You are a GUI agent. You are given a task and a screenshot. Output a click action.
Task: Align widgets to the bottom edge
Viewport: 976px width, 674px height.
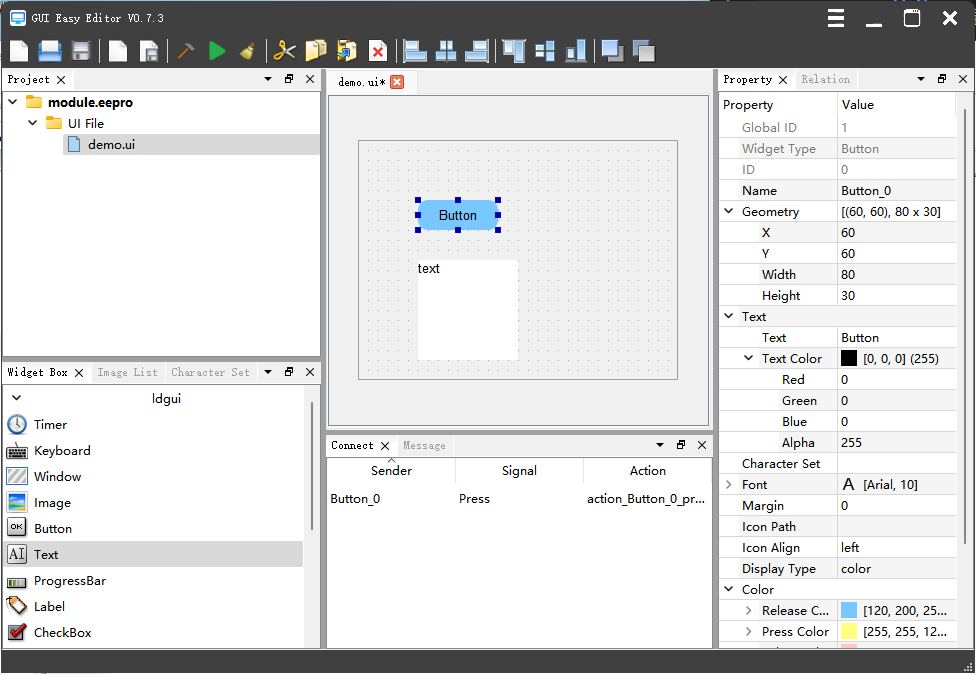point(576,51)
